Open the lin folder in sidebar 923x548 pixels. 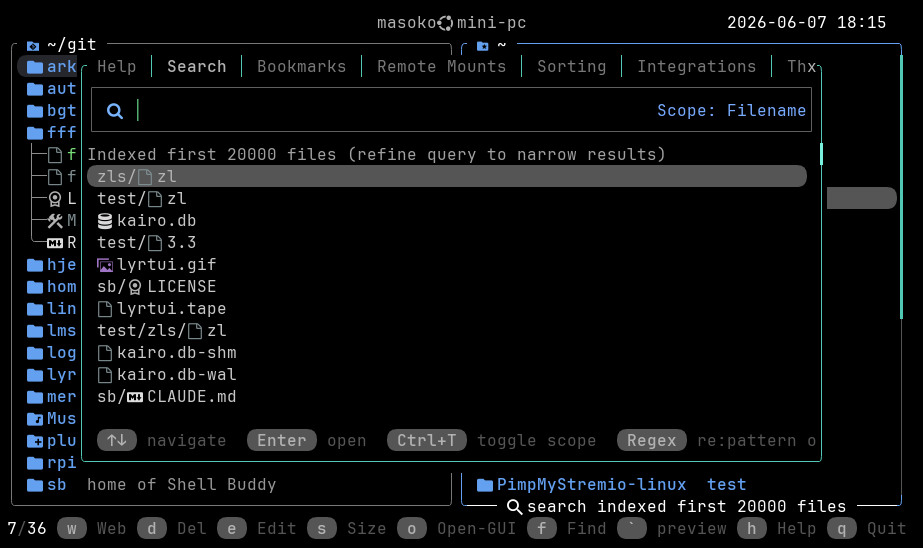pos(52,309)
